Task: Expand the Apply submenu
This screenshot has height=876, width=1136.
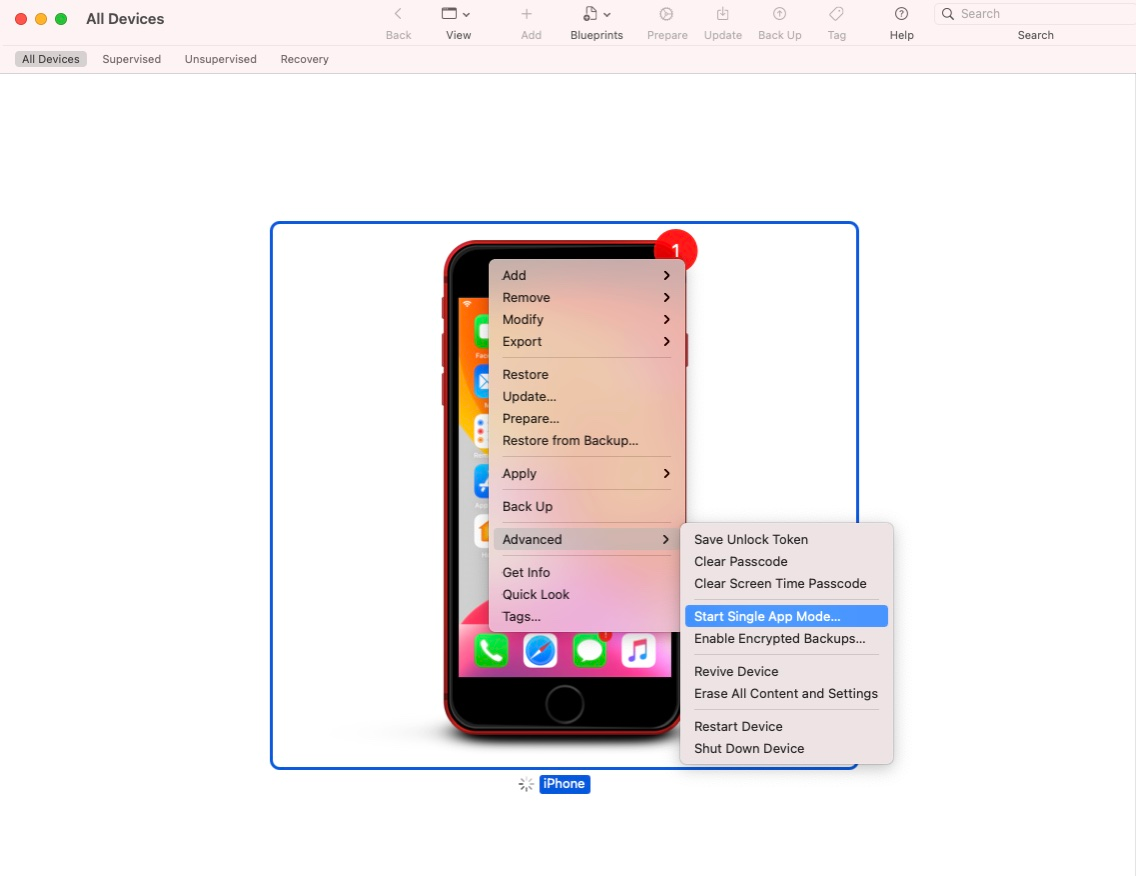Action: 587,474
